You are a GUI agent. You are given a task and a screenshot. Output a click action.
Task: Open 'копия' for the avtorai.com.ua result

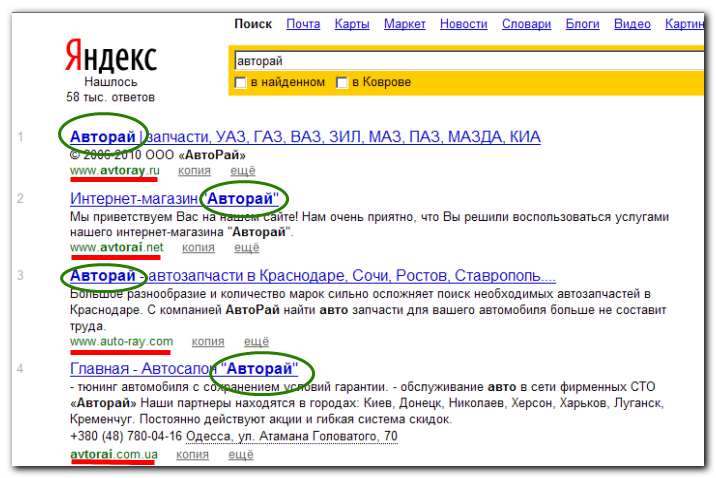[x=192, y=455]
